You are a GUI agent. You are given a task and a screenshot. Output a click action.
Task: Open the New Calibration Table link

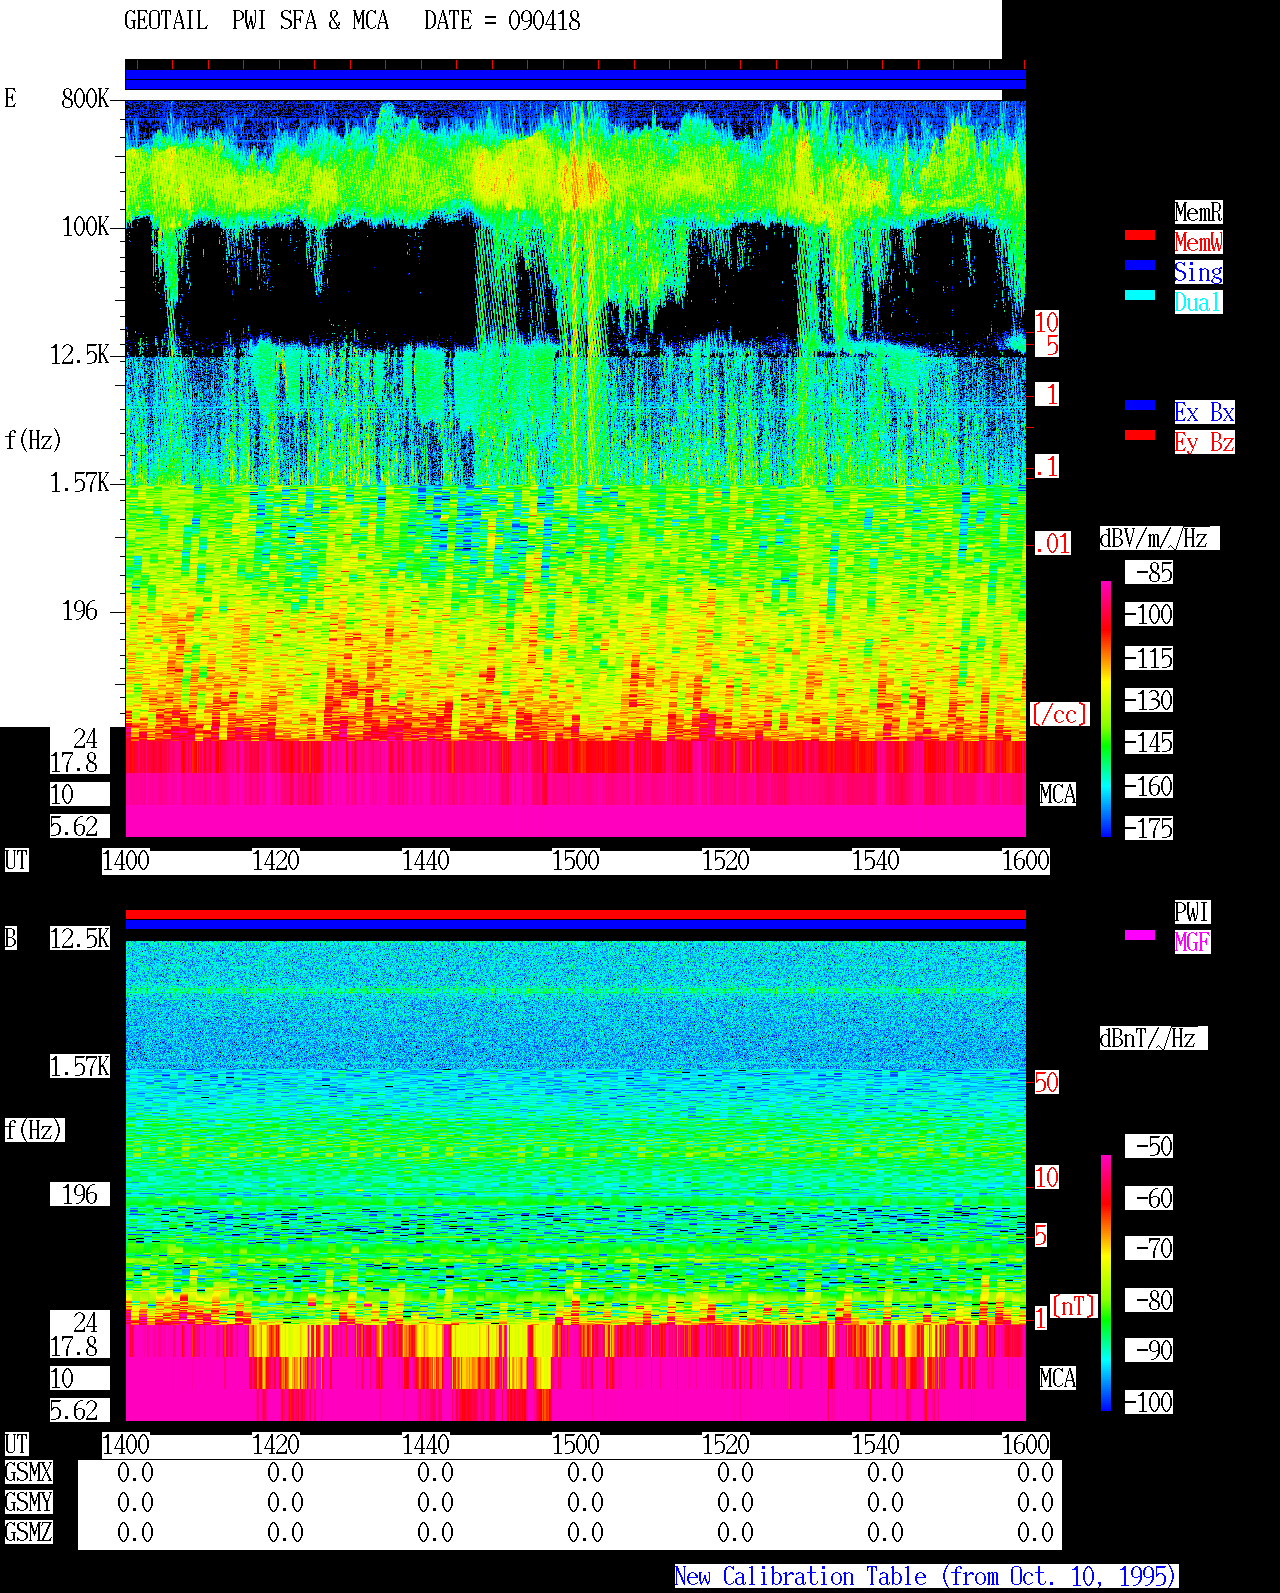(926, 1577)
